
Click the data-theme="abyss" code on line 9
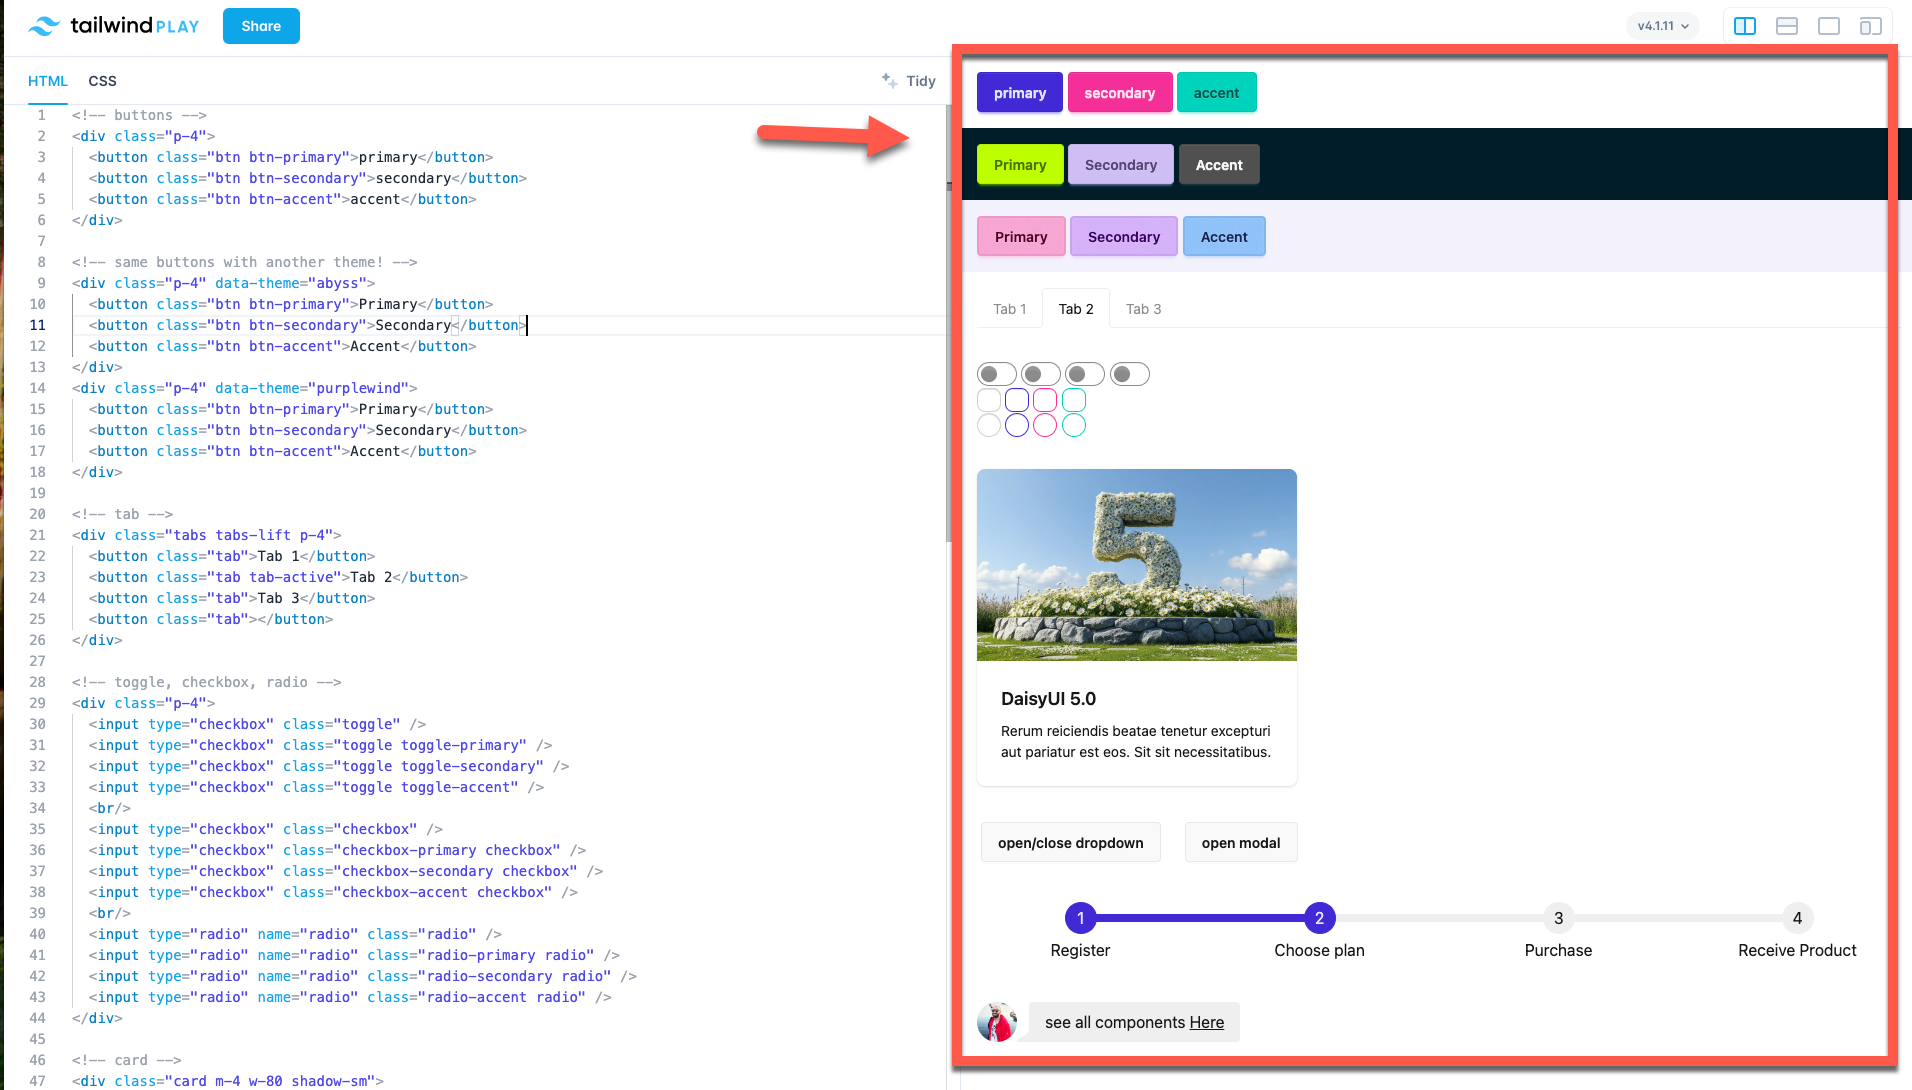pos(290,283)
